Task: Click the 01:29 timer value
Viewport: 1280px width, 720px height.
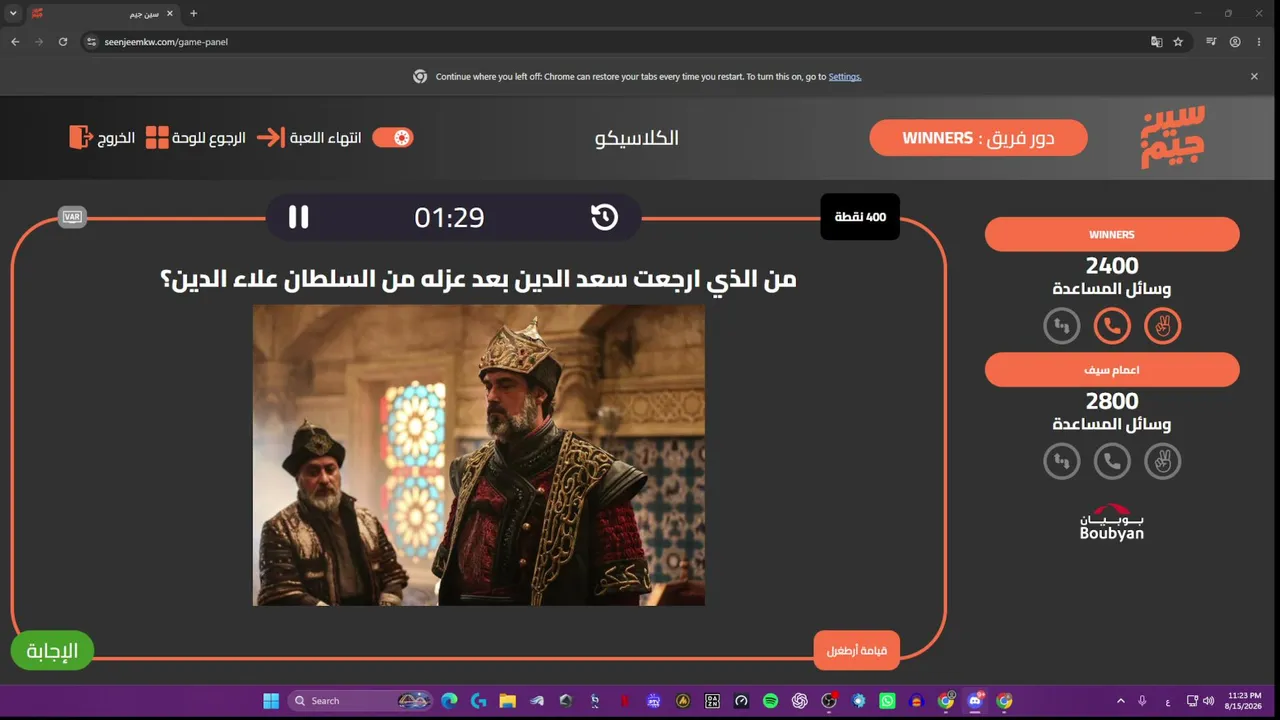Action: (449, 218)
